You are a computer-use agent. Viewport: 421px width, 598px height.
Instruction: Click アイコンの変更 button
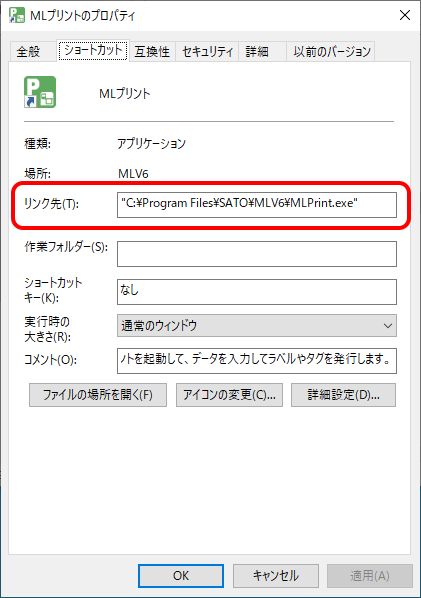click(x=229, y=395)
